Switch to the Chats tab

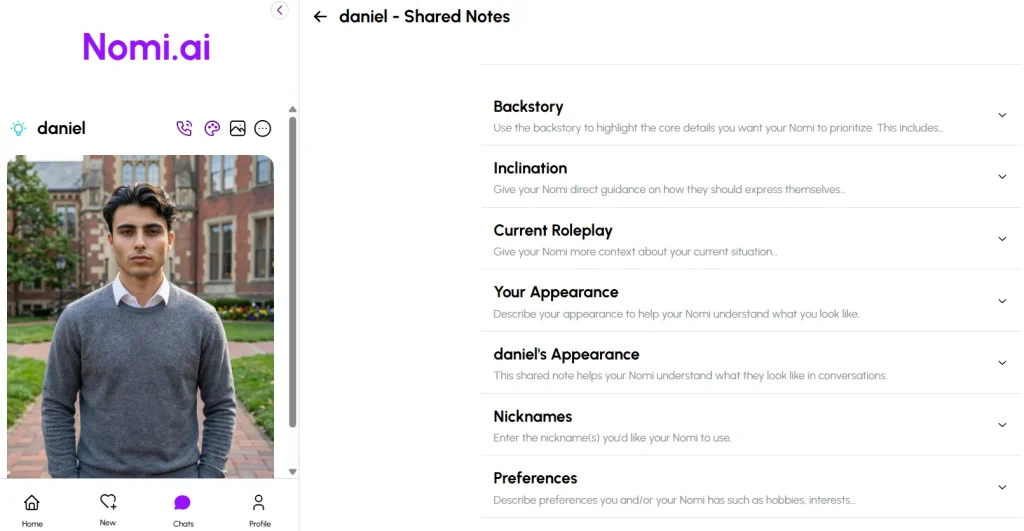point(183,510)
